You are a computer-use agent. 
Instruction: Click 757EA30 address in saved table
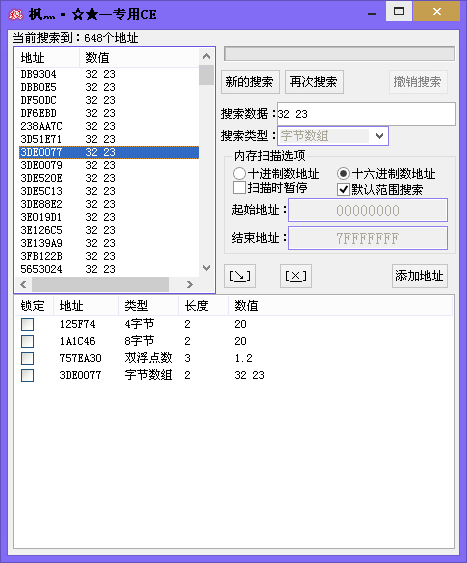click(x=80, y=358)
